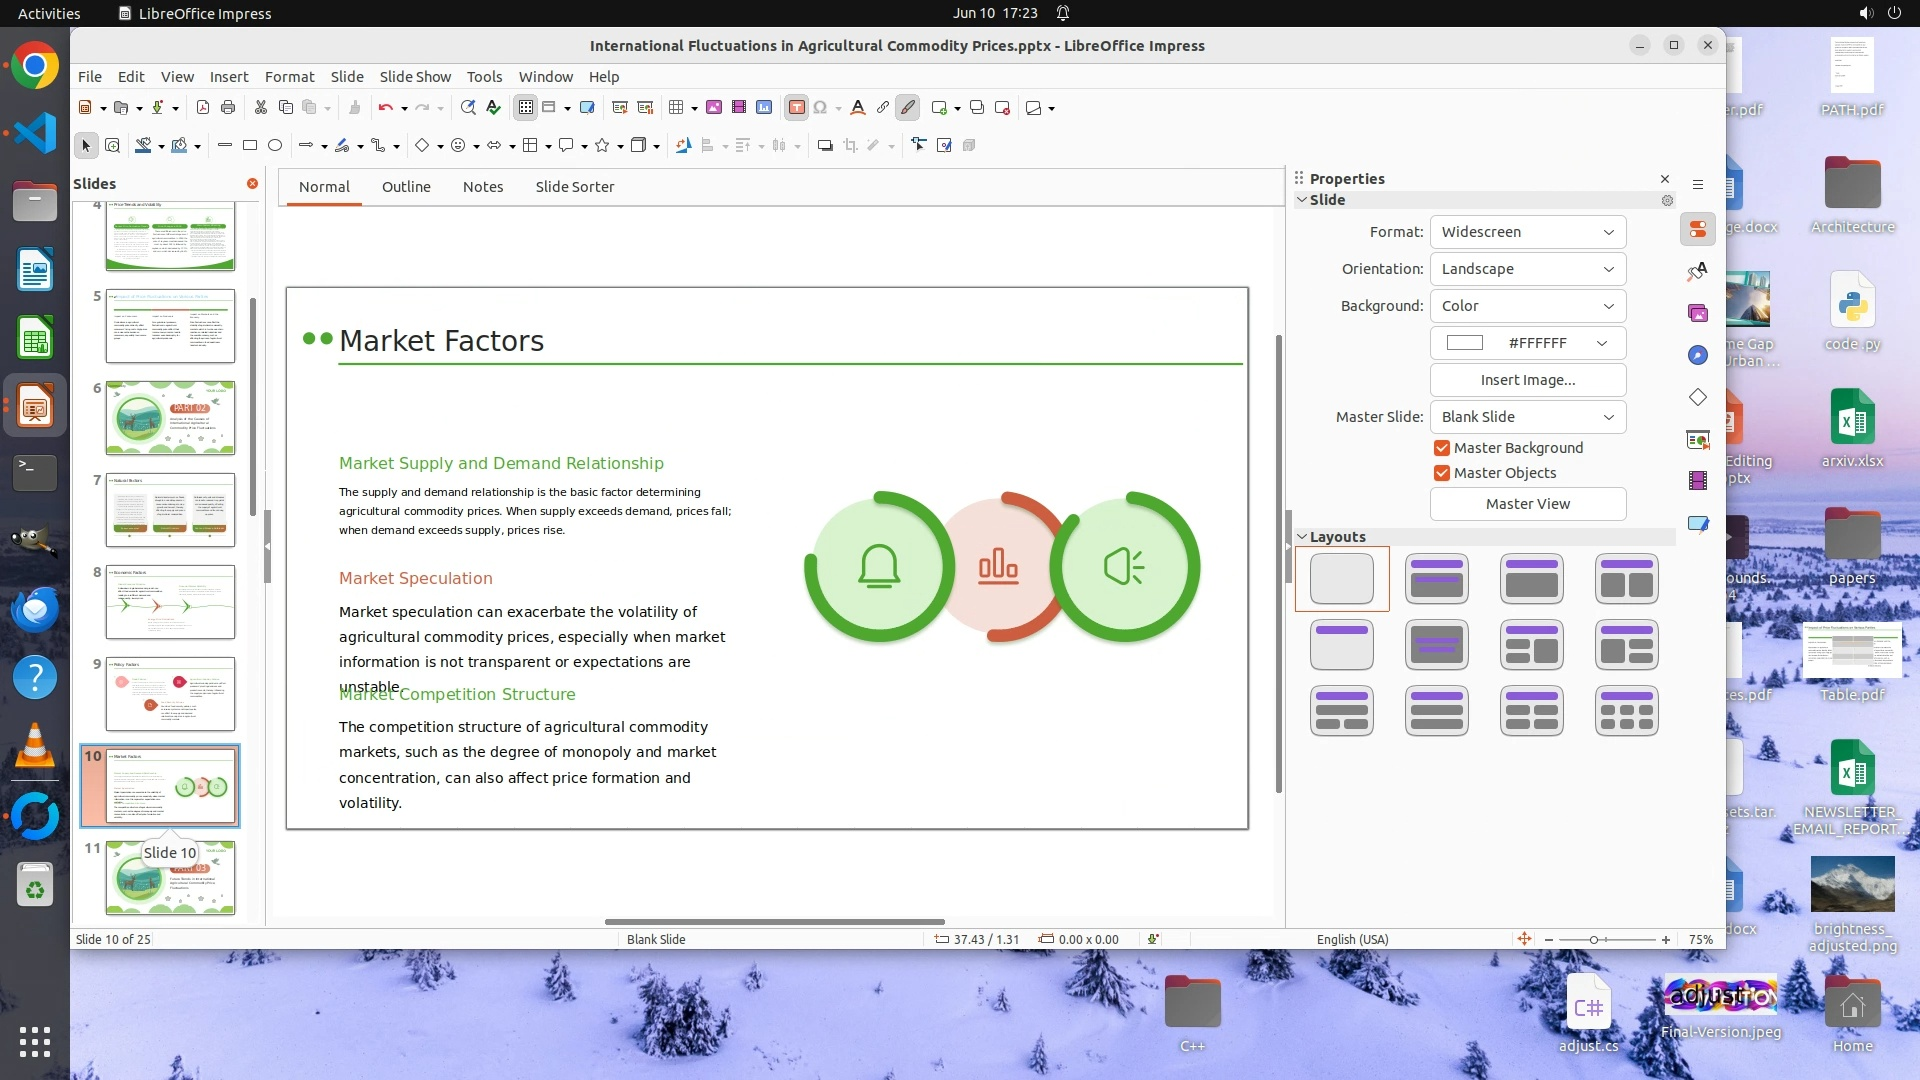Open the Slide Show menu

click(x=415, y=77)
